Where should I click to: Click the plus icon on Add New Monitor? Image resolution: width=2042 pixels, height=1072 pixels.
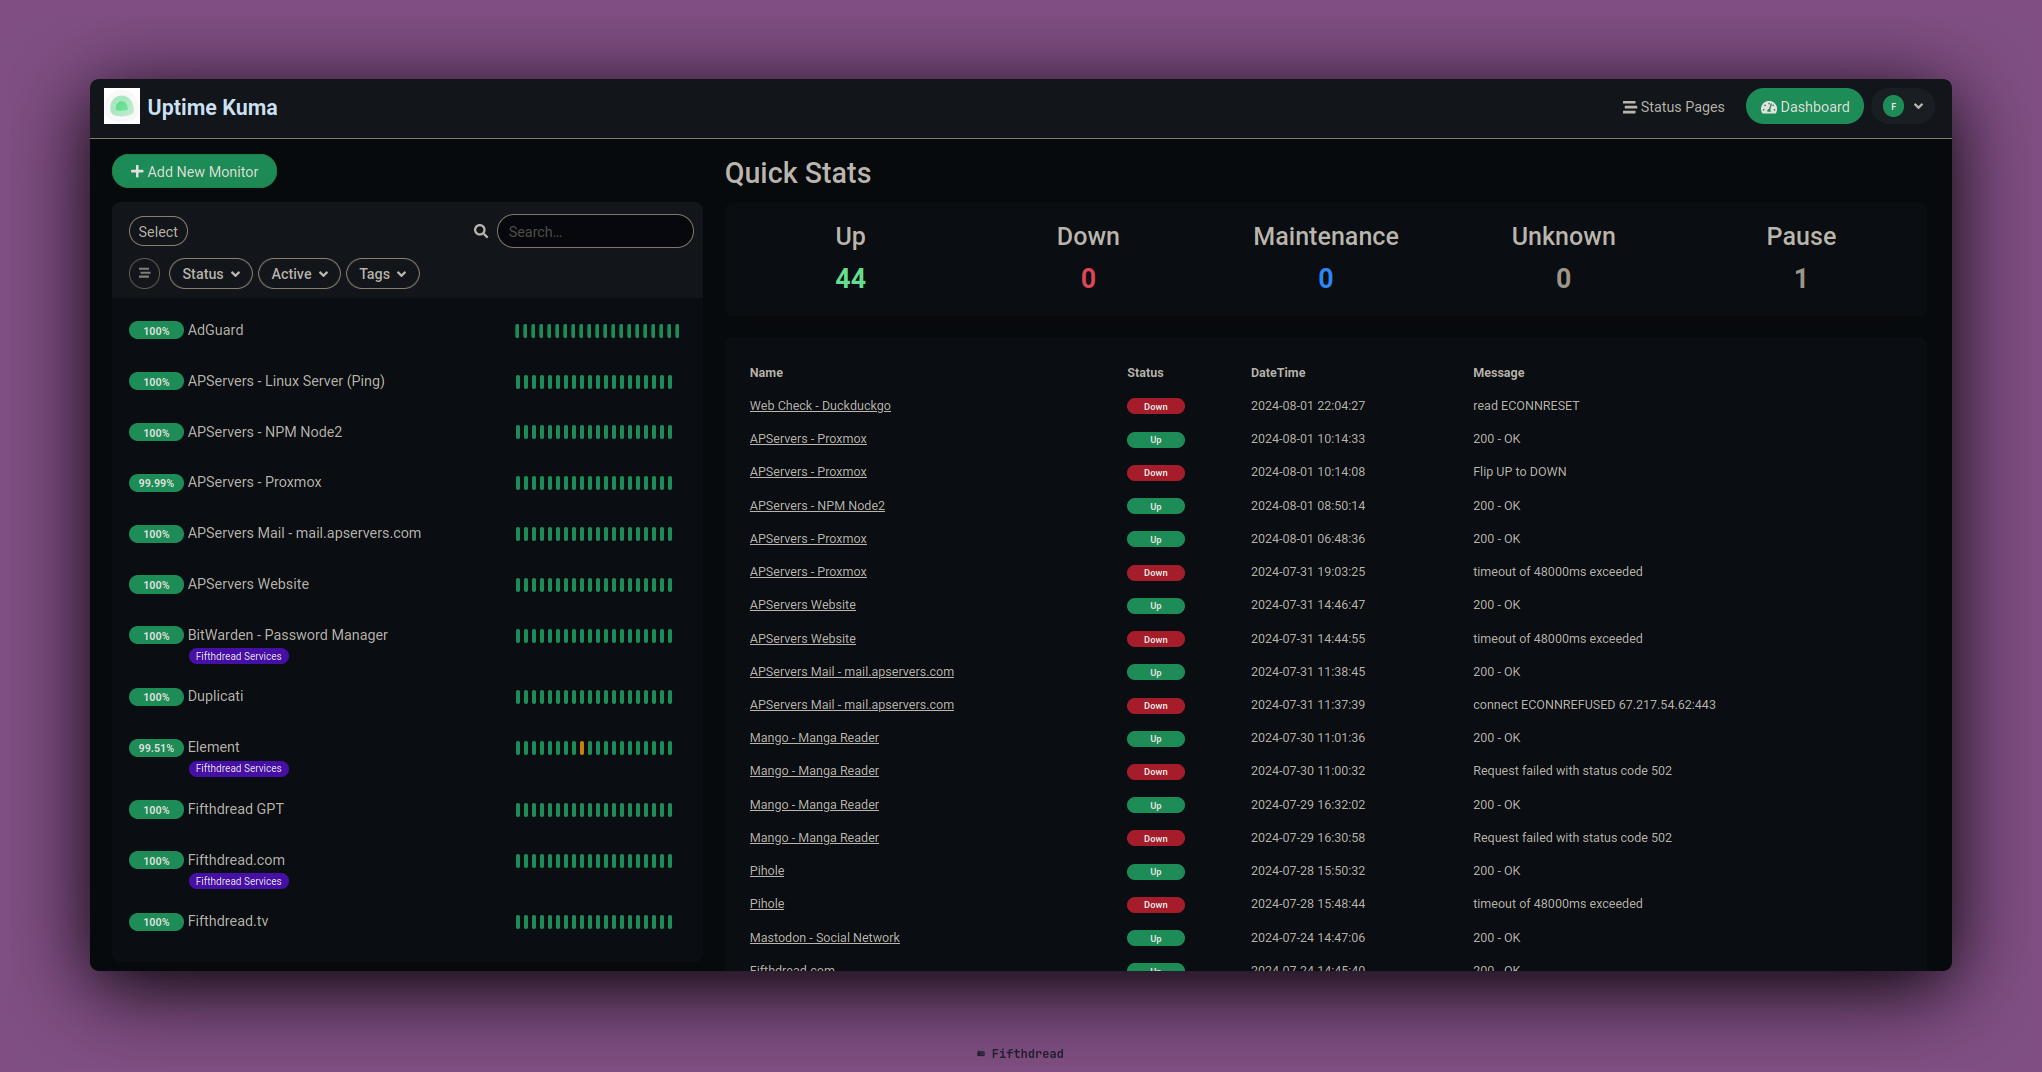point(137,171)
